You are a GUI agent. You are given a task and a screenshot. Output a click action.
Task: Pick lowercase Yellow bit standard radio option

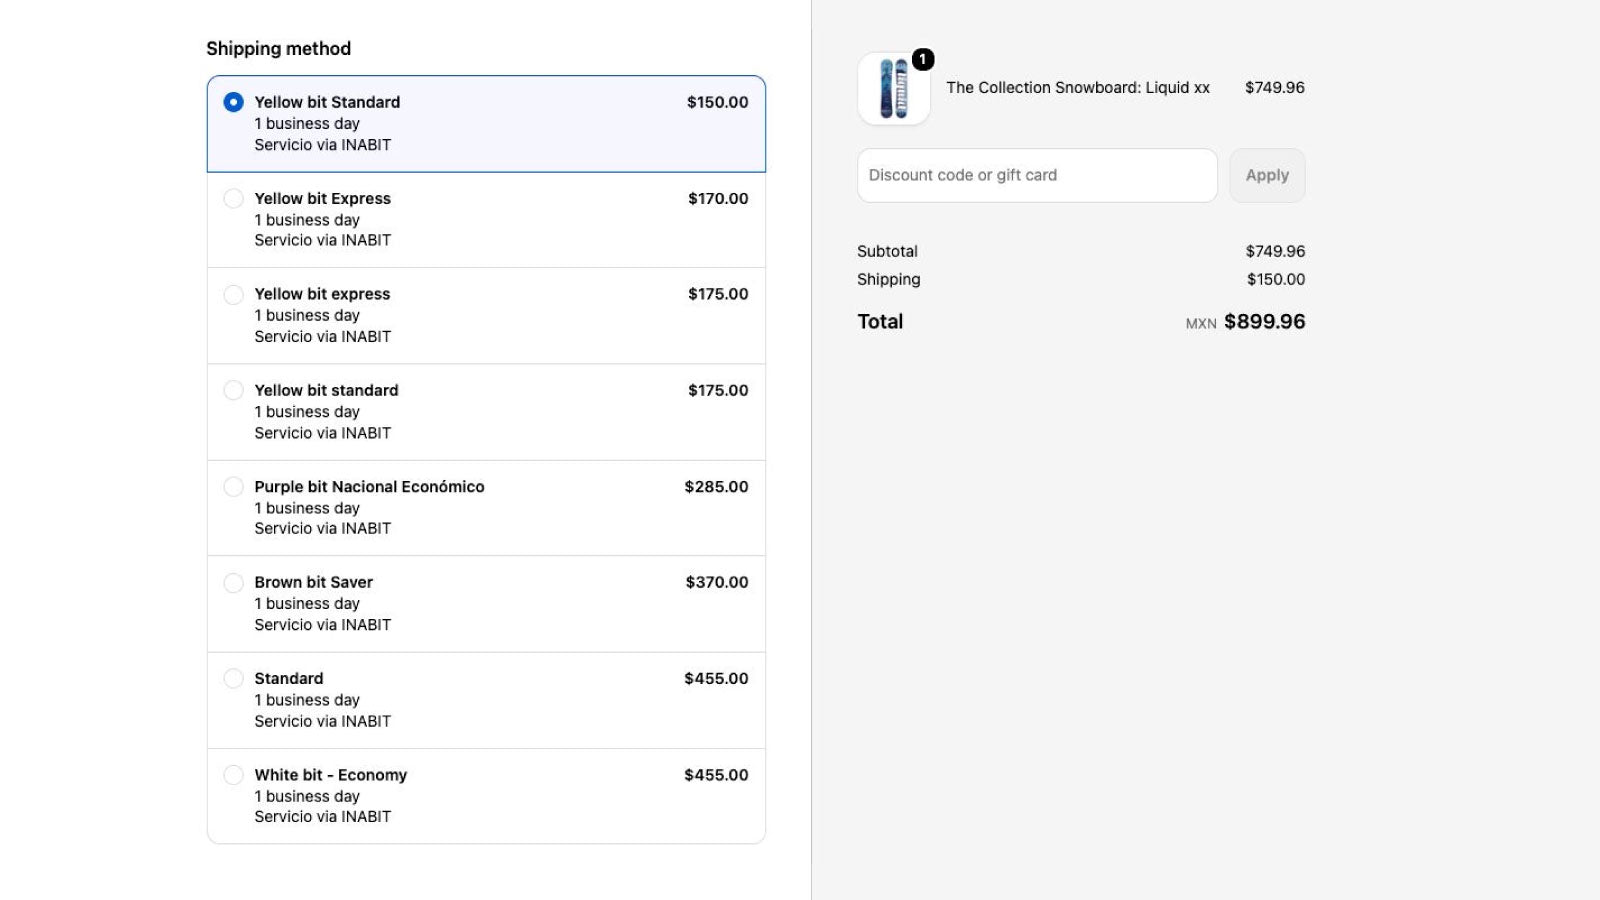pos(233,390)
